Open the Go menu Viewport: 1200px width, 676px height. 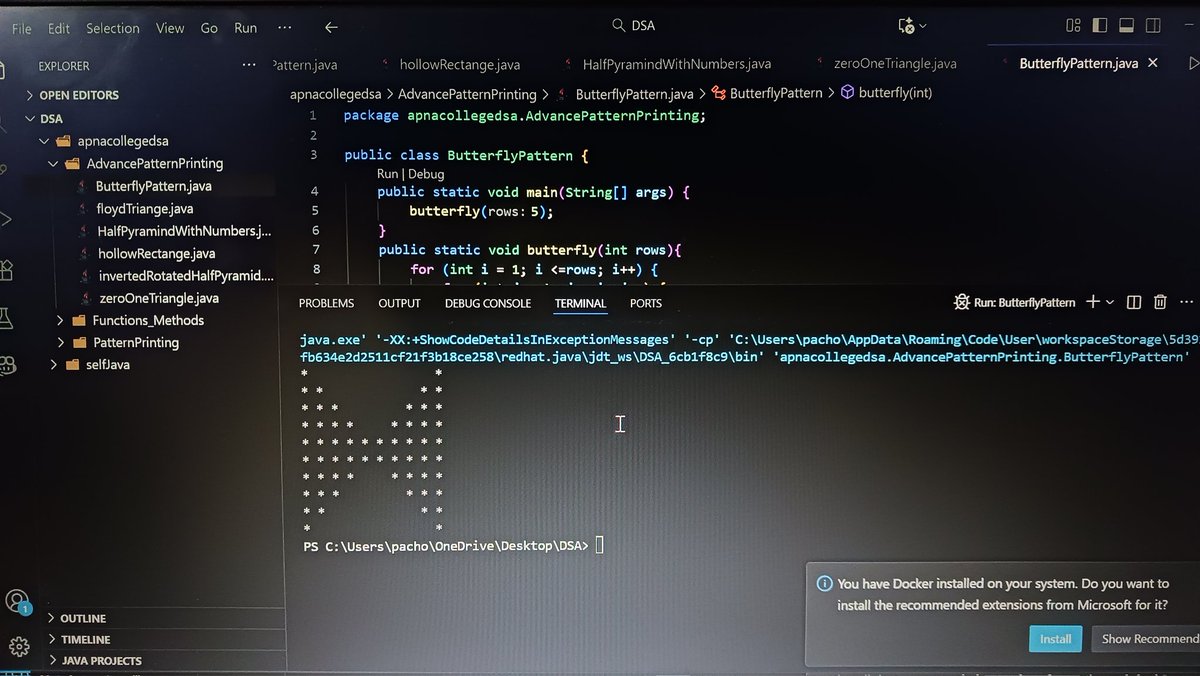[209, 28]
